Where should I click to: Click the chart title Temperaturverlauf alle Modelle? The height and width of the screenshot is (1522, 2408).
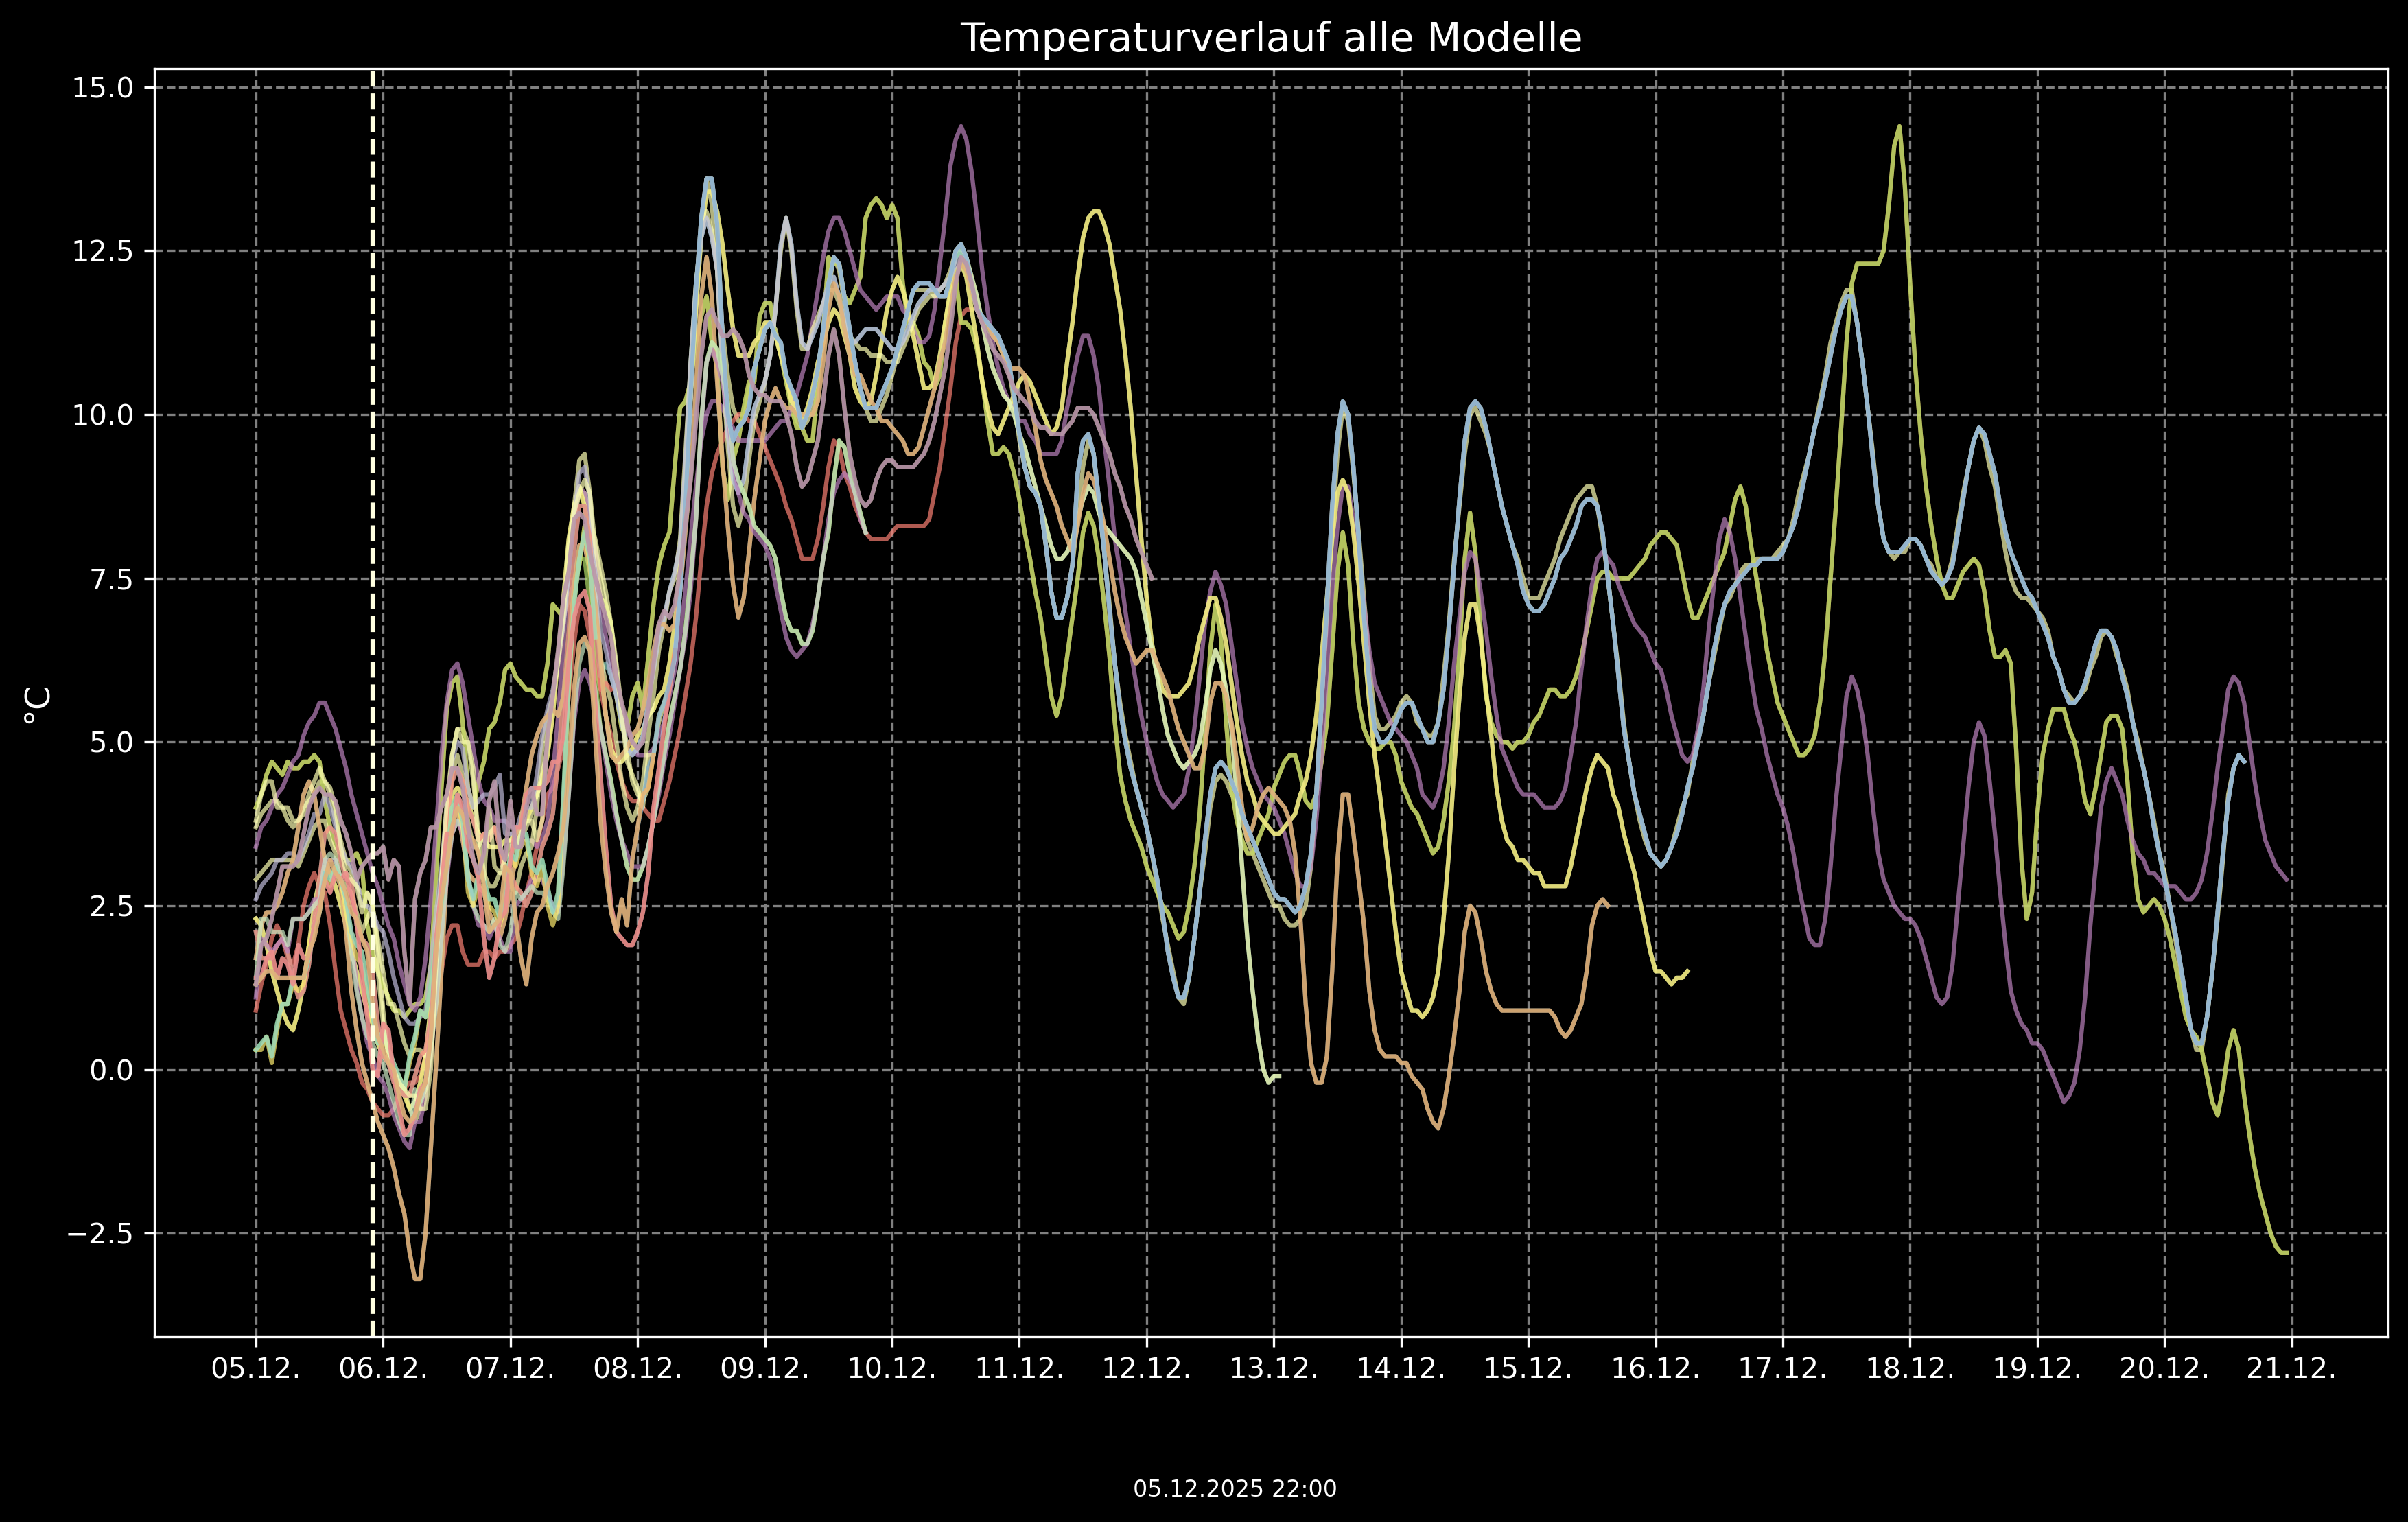point(1270,38)
